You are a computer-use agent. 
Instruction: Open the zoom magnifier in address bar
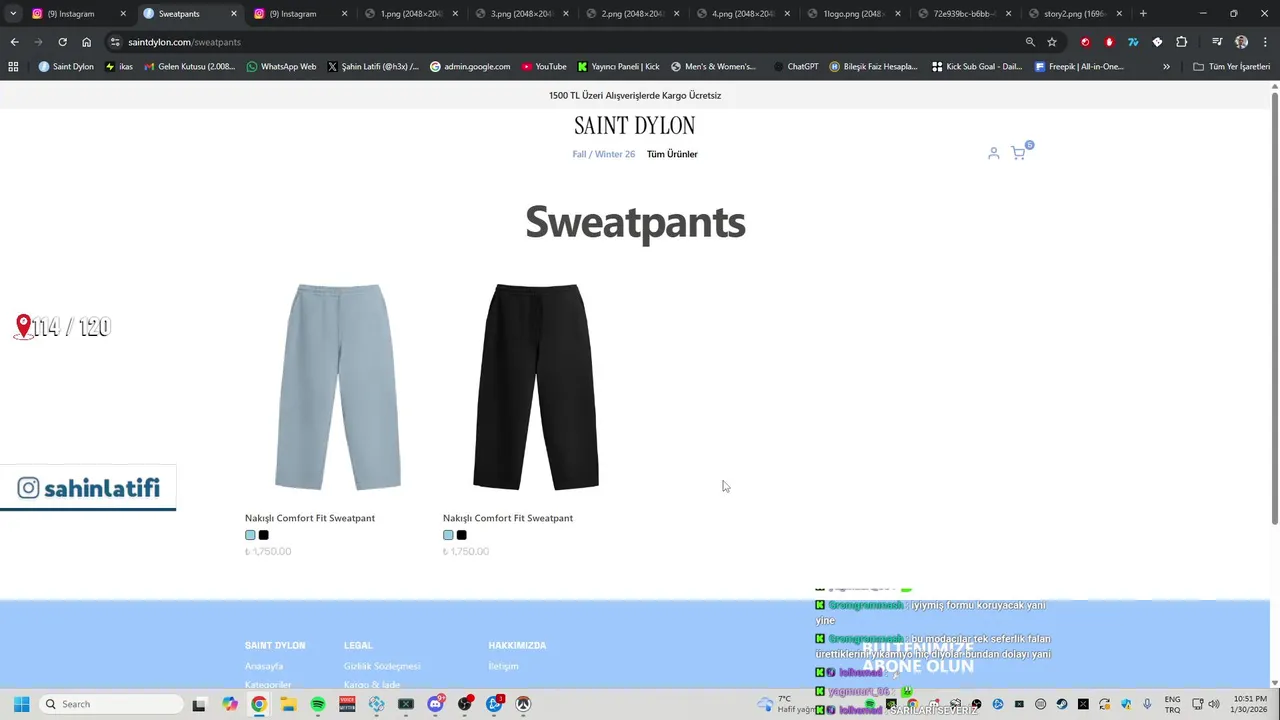point(1030,42)
